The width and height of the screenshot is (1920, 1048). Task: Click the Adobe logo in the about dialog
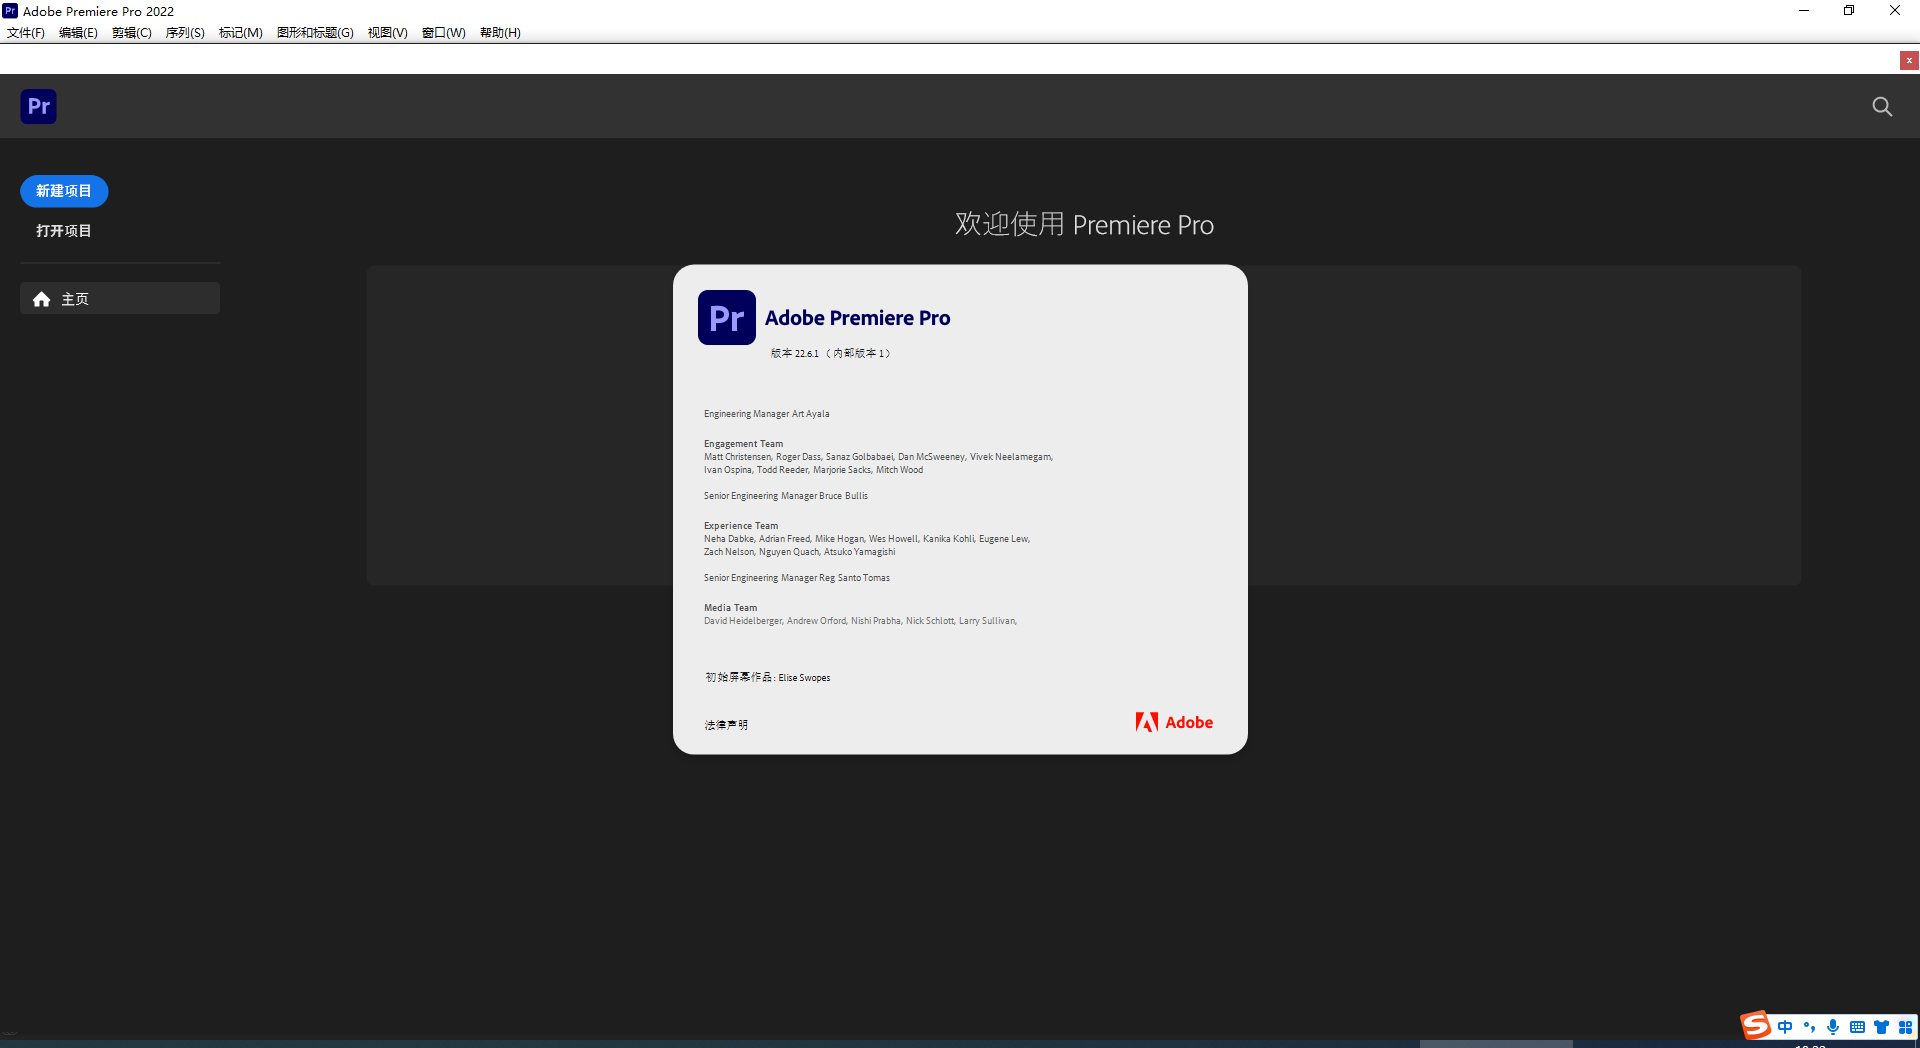pos(1174,722)
